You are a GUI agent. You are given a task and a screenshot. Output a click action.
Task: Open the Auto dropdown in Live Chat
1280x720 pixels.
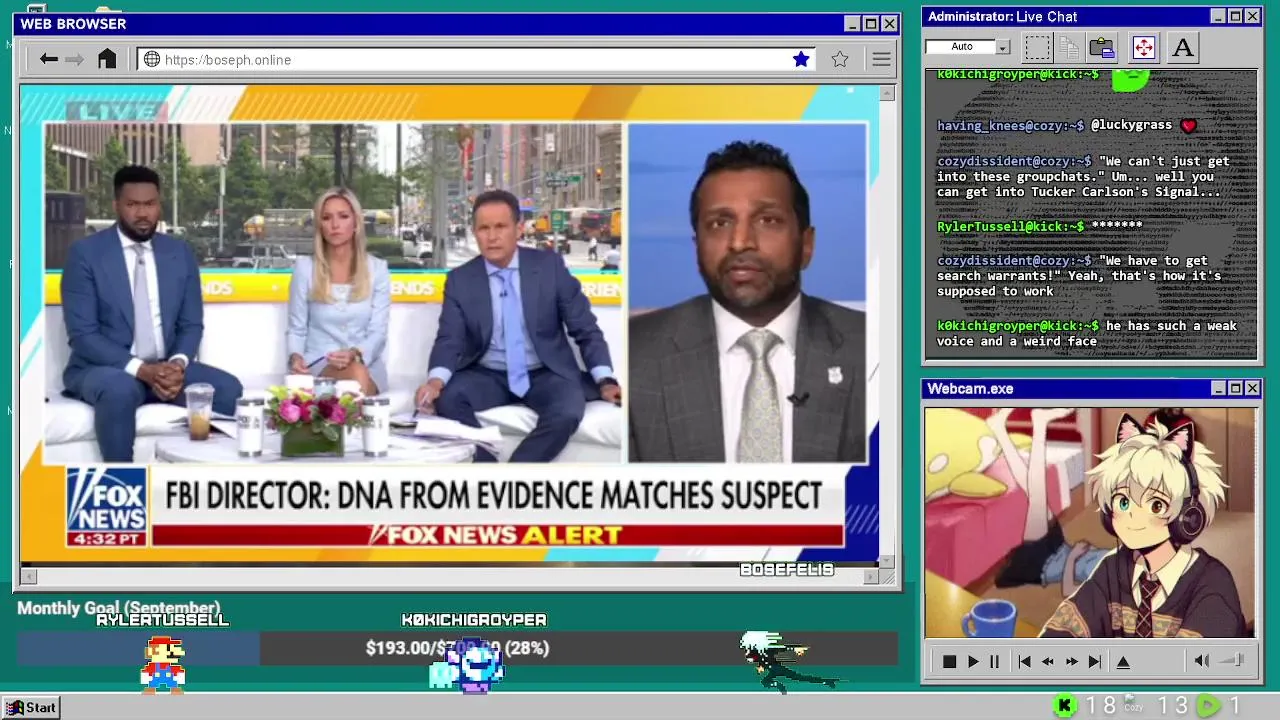(1003, 47)
